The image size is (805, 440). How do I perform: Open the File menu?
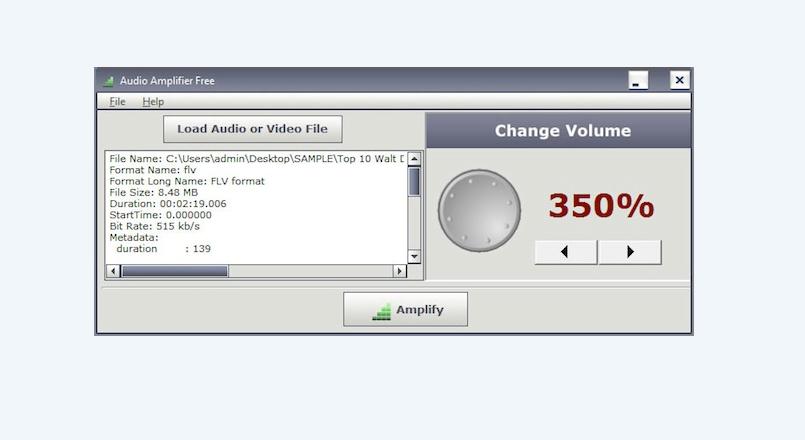point(117,101)
